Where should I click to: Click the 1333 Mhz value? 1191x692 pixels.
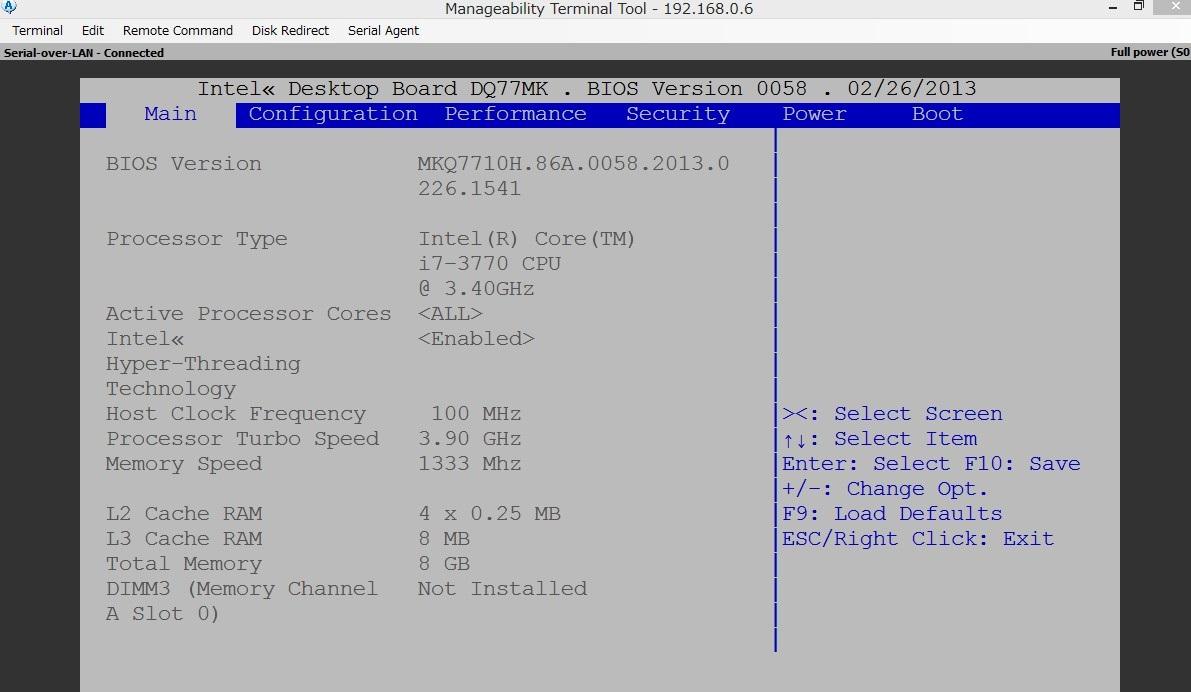tap(469, 464)
